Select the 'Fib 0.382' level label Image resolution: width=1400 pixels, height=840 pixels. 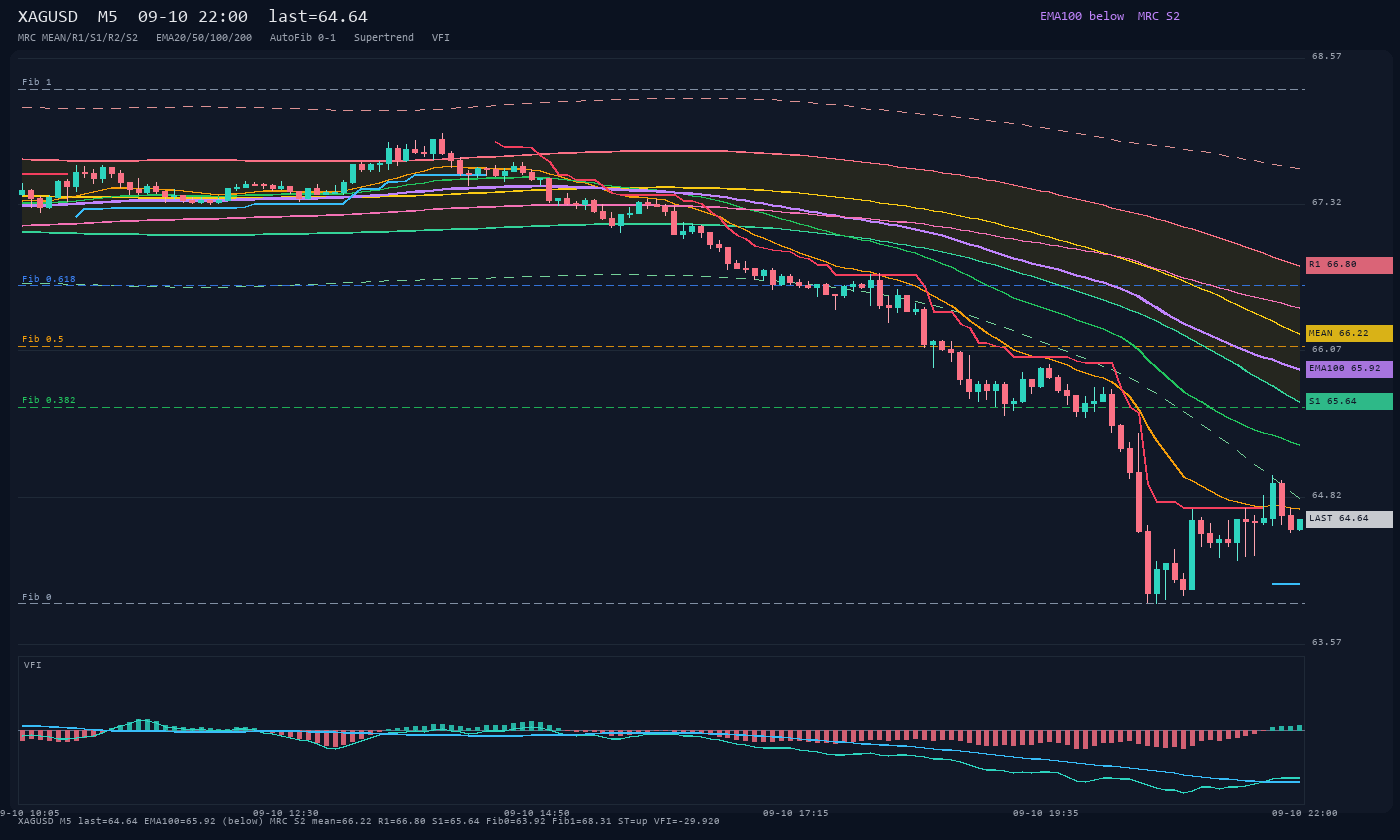click(49, 400)
